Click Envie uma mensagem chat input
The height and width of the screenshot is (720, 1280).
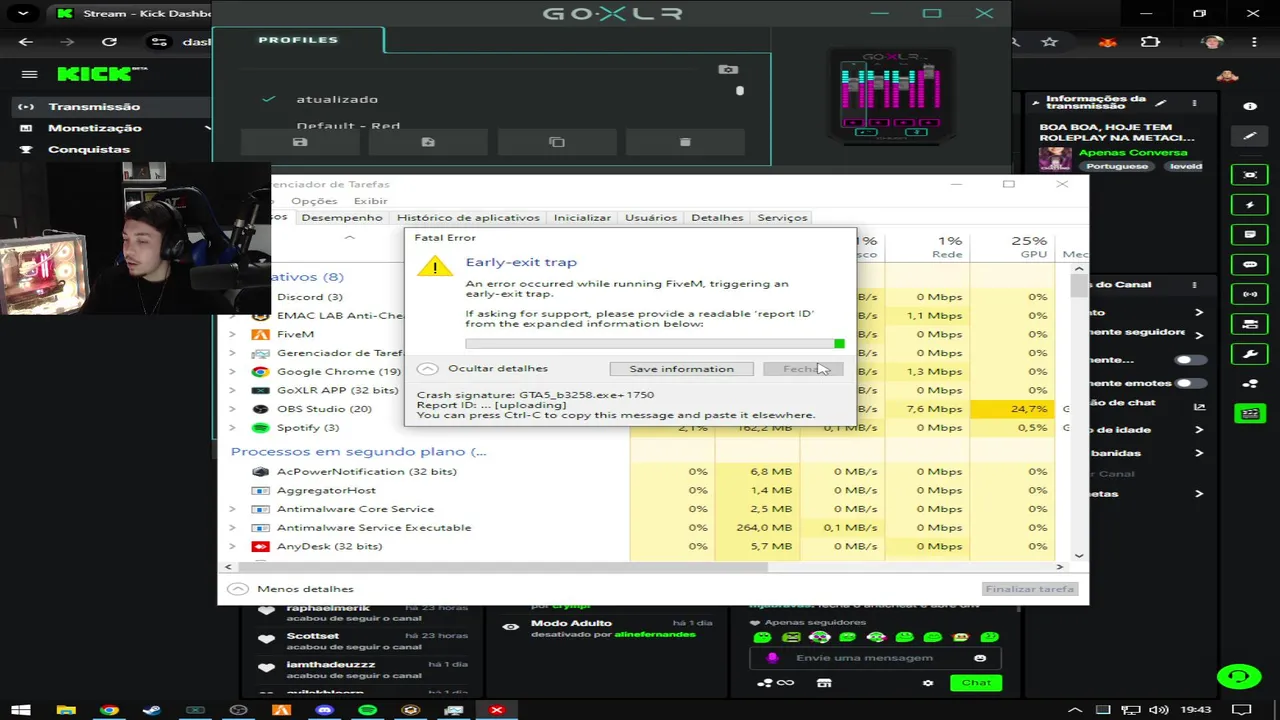865,658
